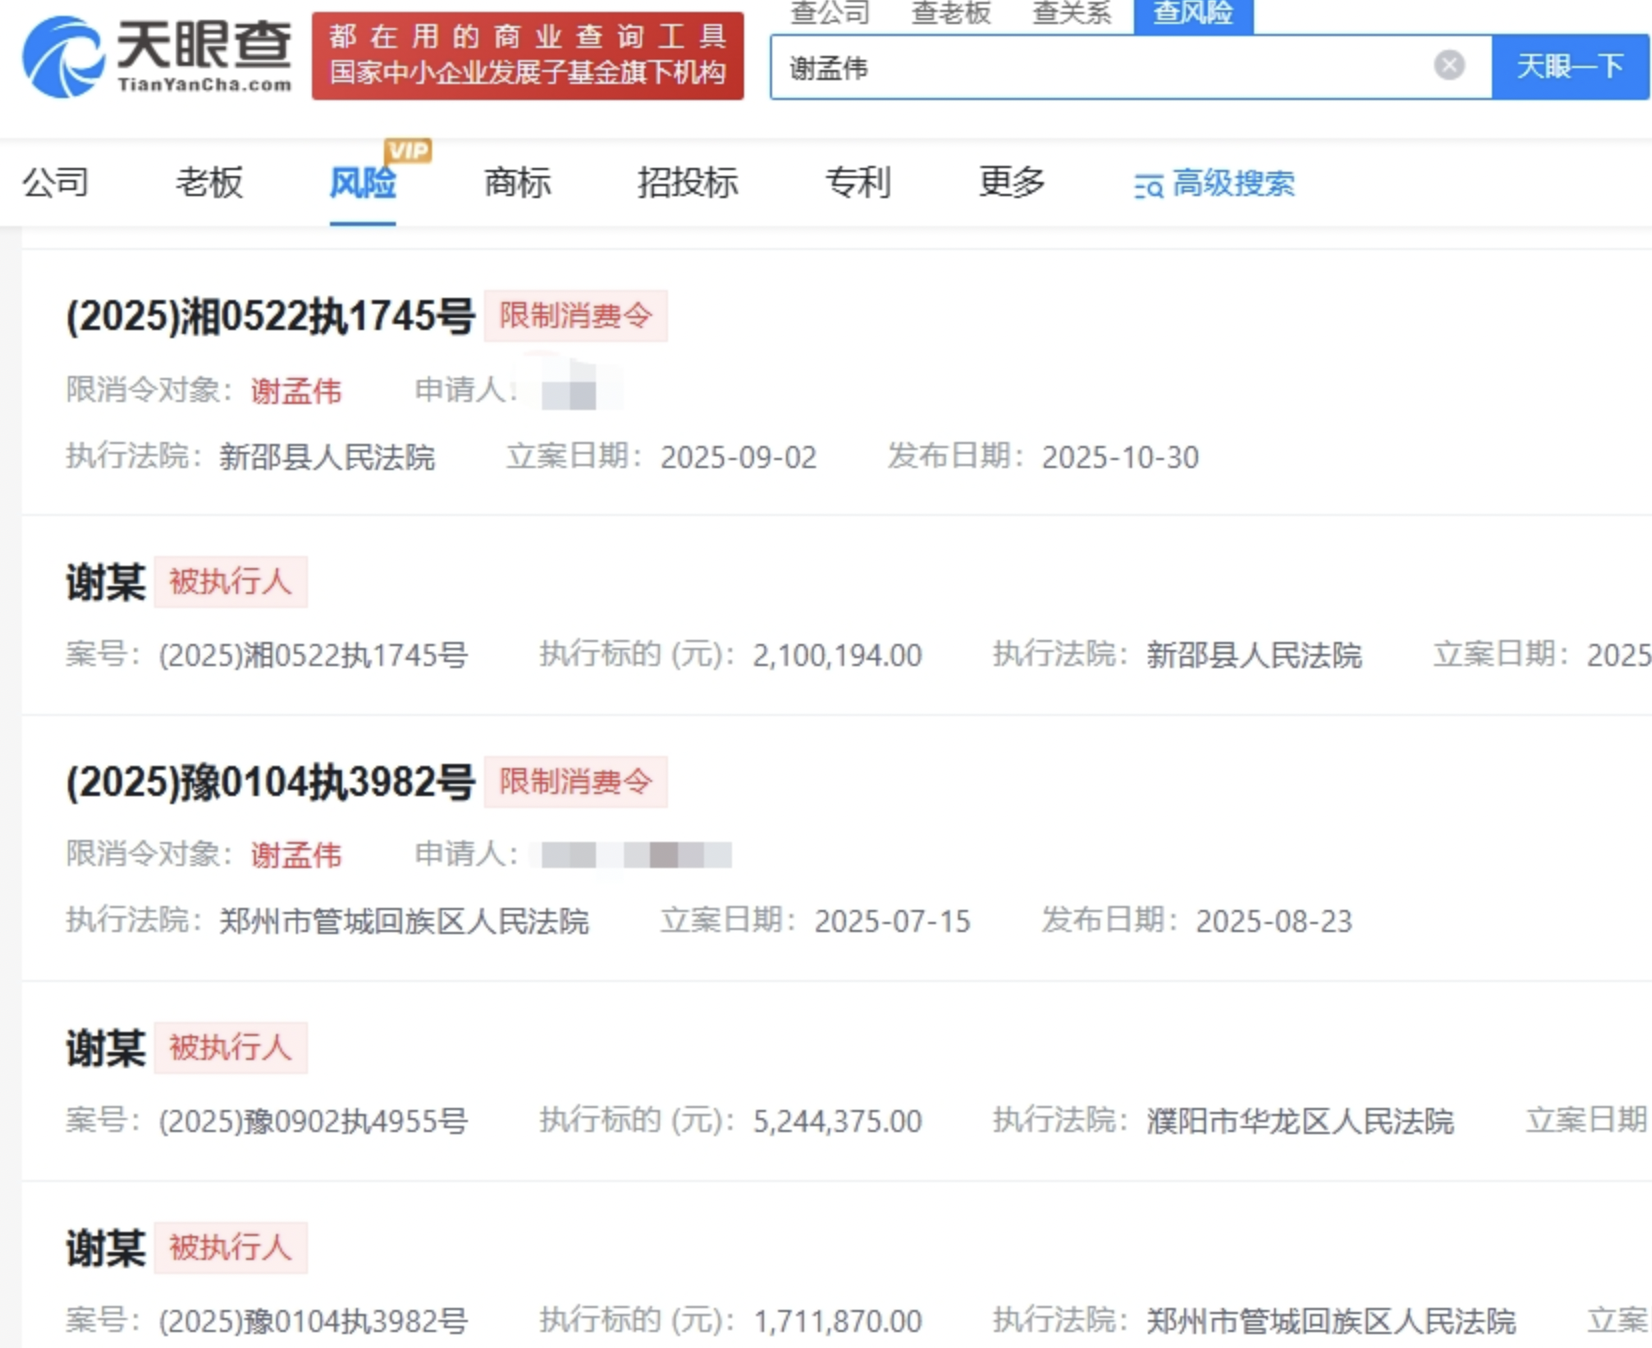
Task: Open case (2025)豫0104执3982号 title
Action: point(270,782)
